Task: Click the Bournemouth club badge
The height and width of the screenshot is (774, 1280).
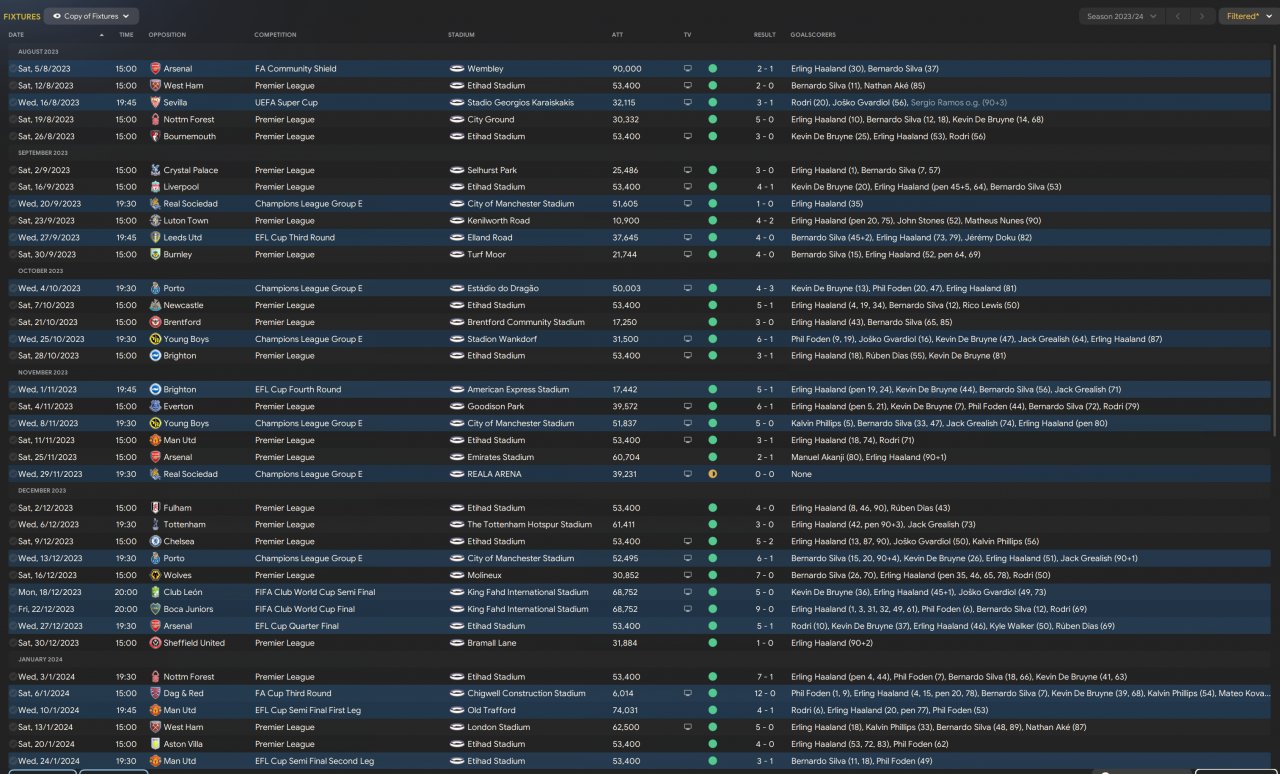Action: (x=155, y=136)
